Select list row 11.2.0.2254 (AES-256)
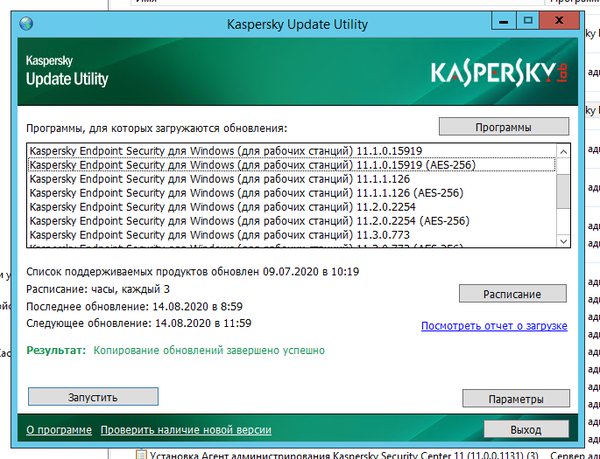The image size is (600, 459). click(292, 221)
